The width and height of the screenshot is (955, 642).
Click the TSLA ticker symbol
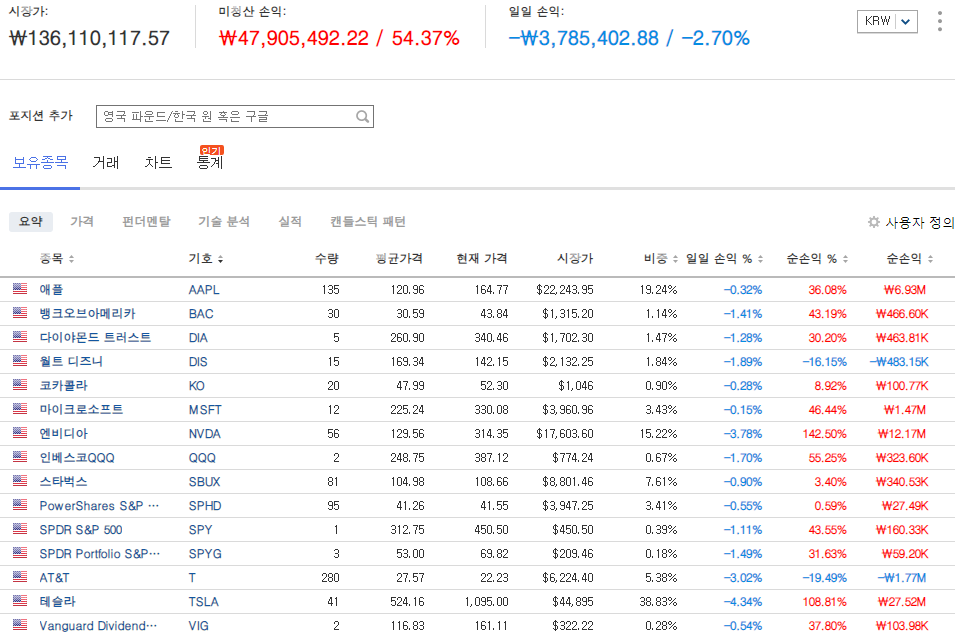[203, 601]
